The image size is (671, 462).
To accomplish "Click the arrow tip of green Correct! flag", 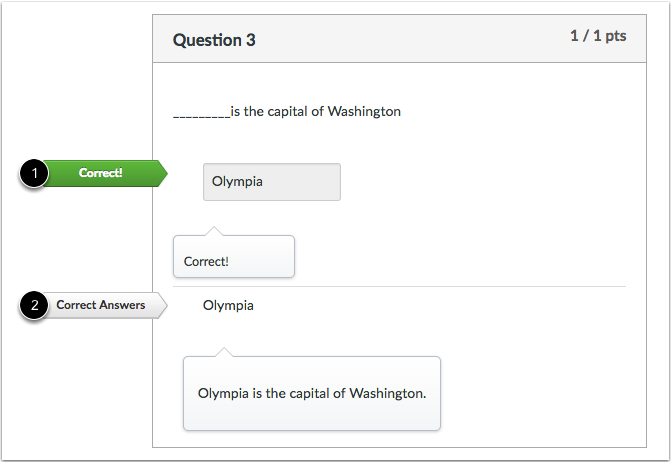I will (x=165, y=173).
